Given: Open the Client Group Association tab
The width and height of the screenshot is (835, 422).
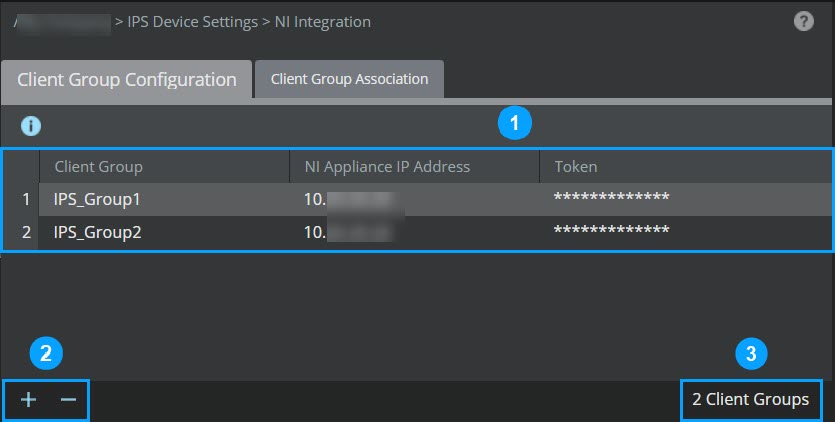Looking at the screenshot, I should [x=349, y=79].
